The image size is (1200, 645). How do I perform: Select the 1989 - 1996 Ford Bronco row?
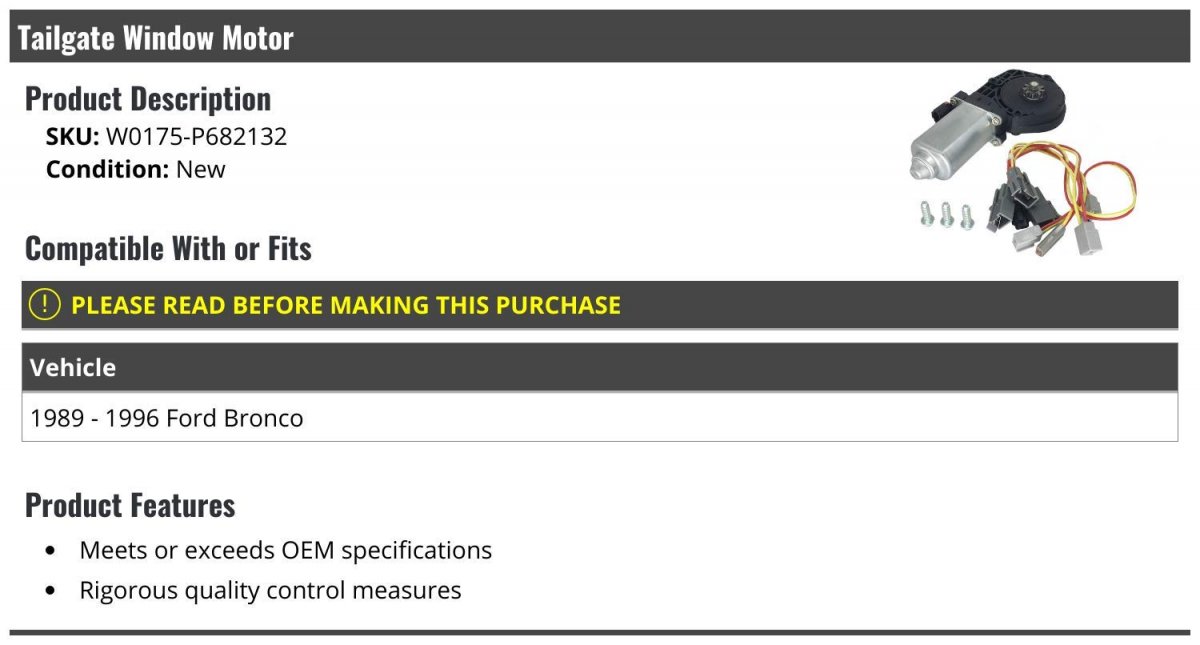[600, 417]
